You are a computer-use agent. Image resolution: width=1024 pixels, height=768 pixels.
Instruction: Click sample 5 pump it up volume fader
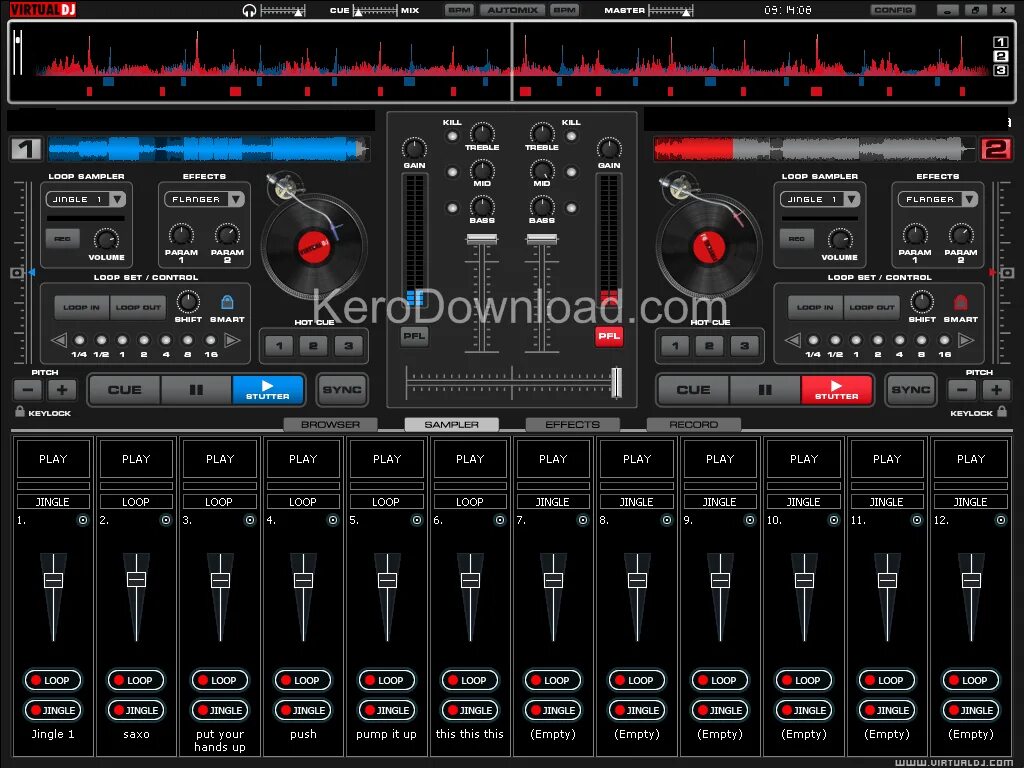tap(387, 580)
